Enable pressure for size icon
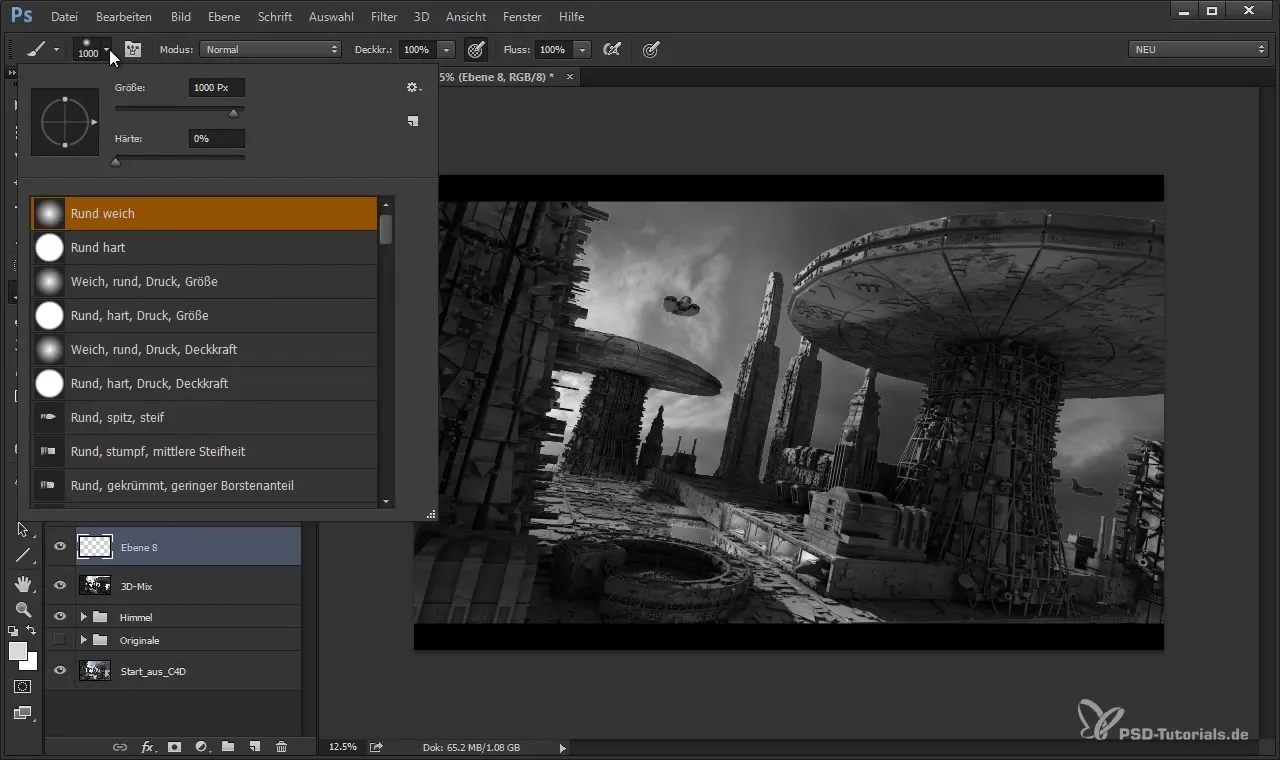The width and height of the screenshot is (1280, 760). point(651,49)
